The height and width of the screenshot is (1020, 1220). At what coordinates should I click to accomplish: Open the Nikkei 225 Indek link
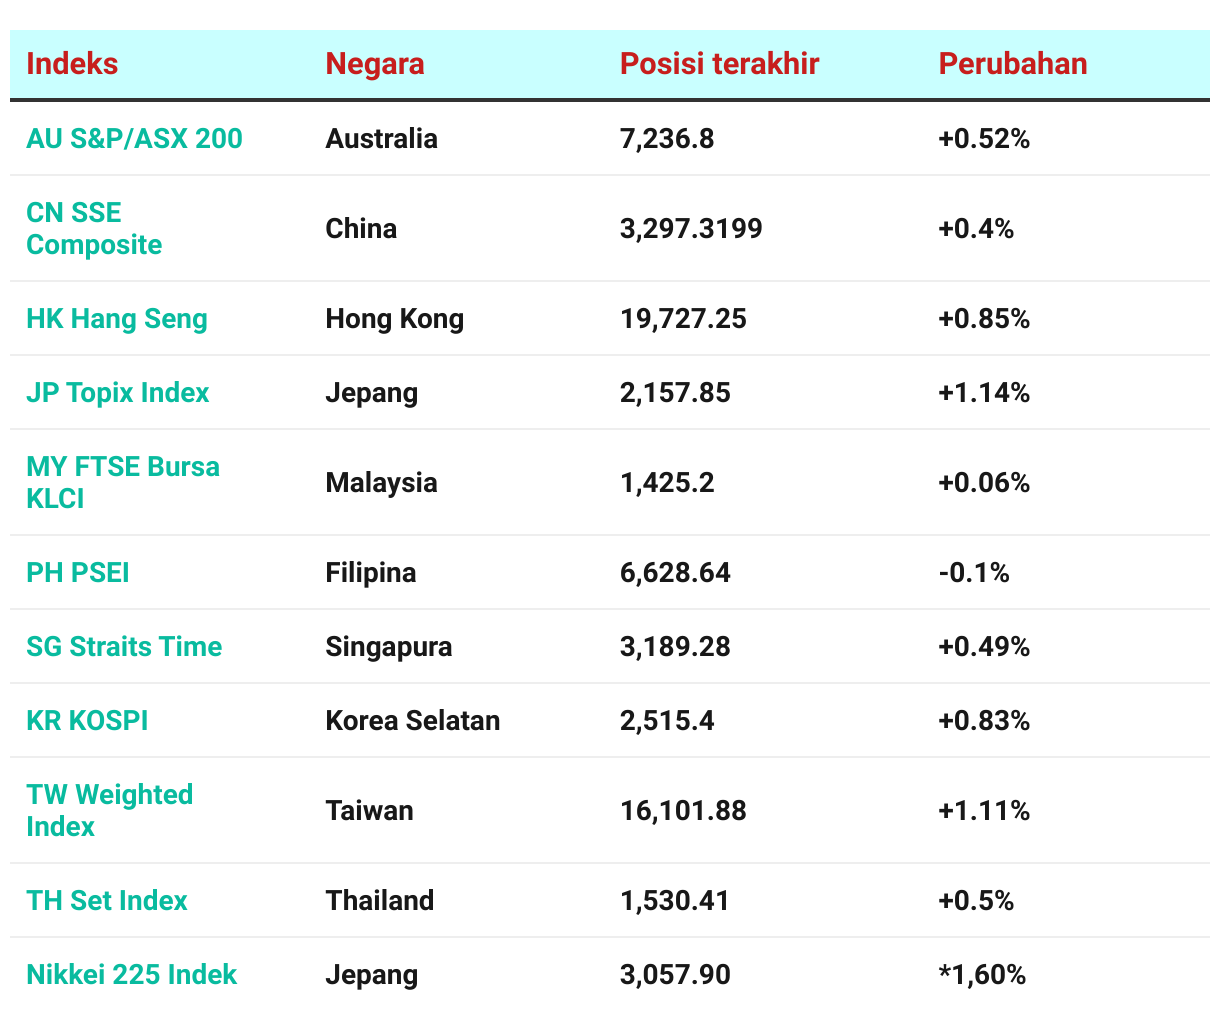click(131, 974)
